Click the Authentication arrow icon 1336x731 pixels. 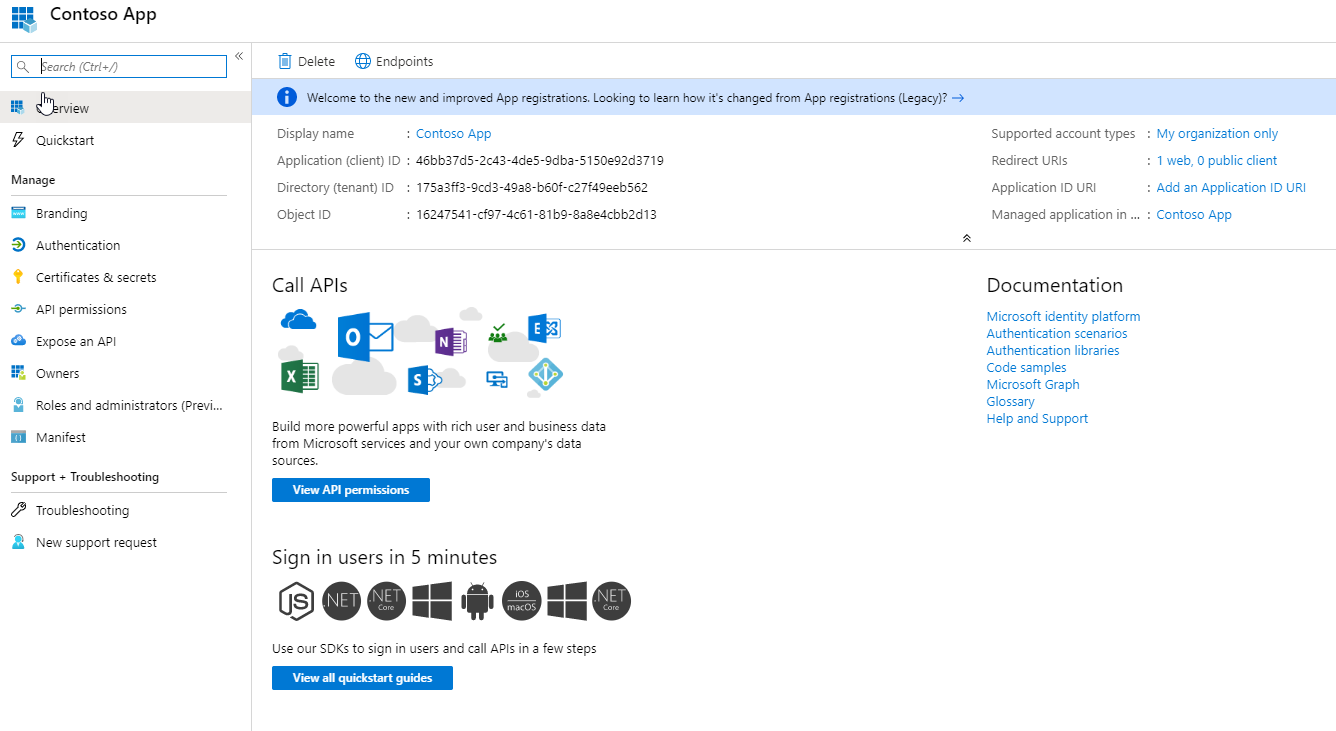coord(17,245)
